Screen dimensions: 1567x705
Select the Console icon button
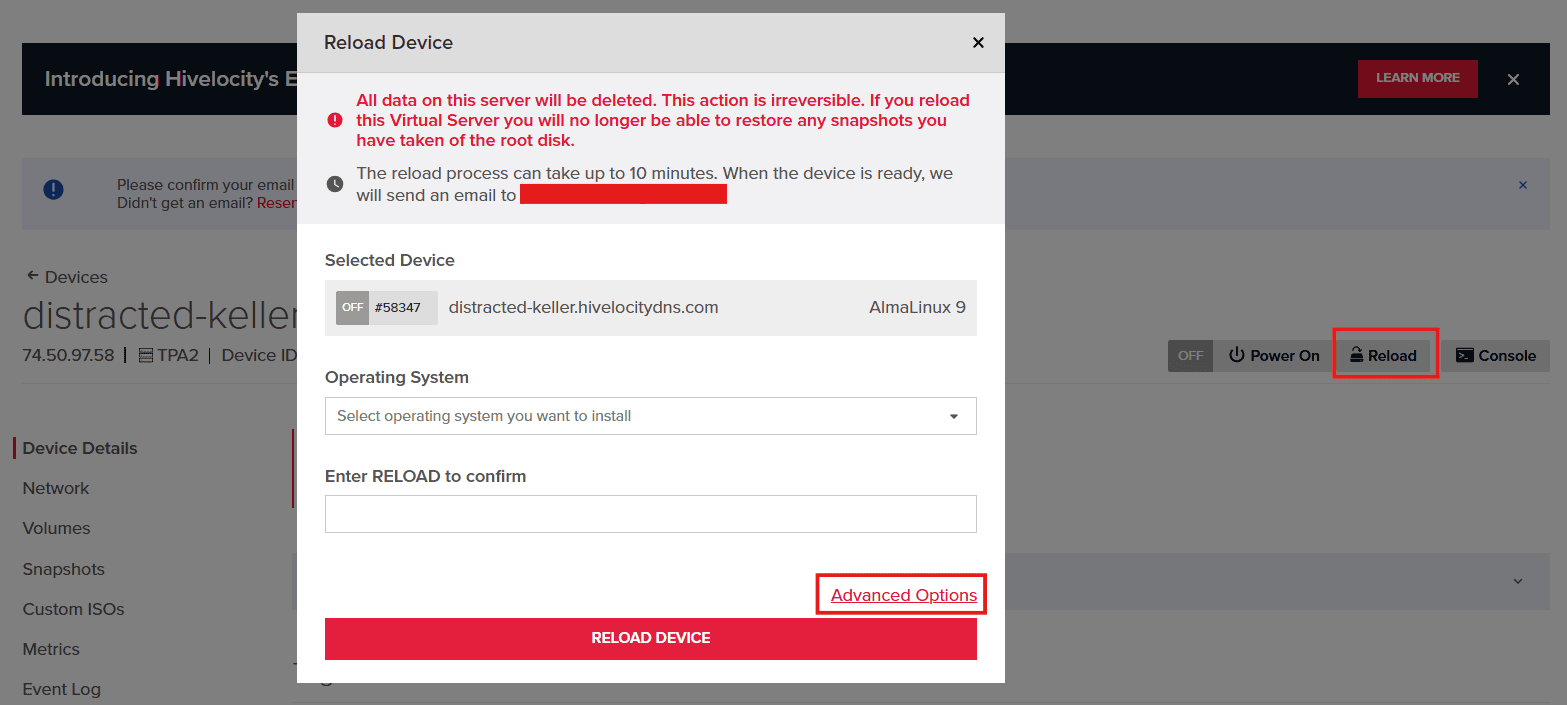pyautogui.click(x=1466, y=355)
